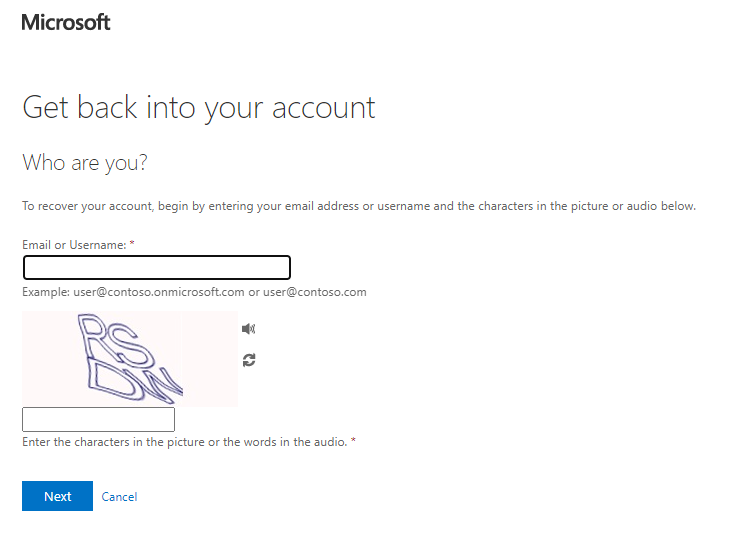This screenshot has width=742, height=559.
Task: Click the "Who are you?" subheading
Action: tap(85, 163)
